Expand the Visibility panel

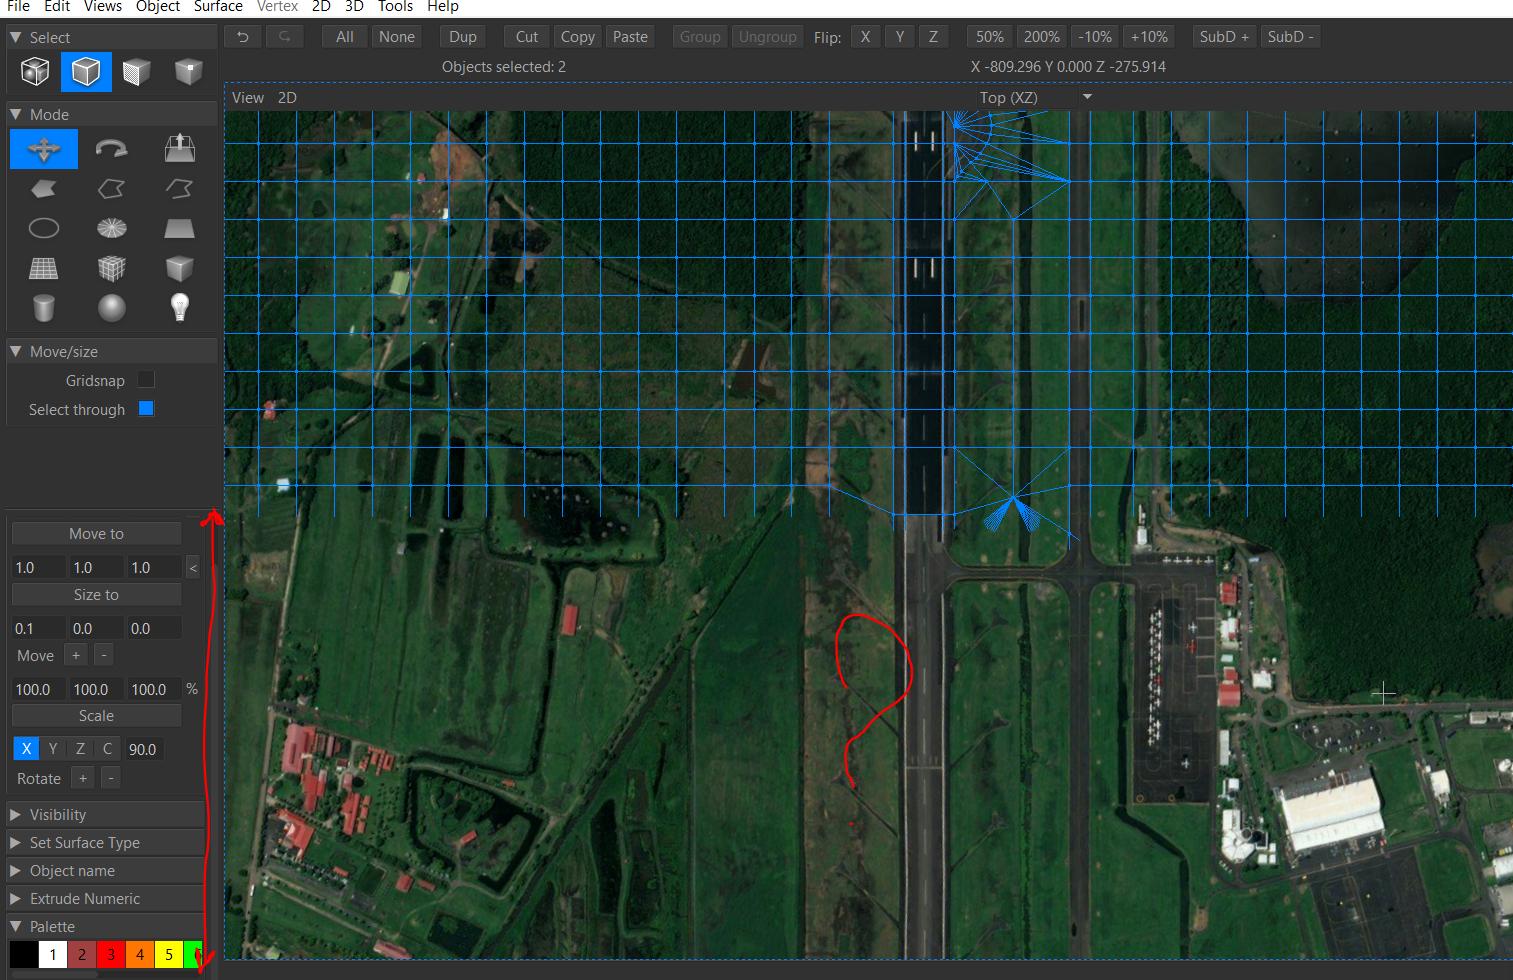point(58,815)
